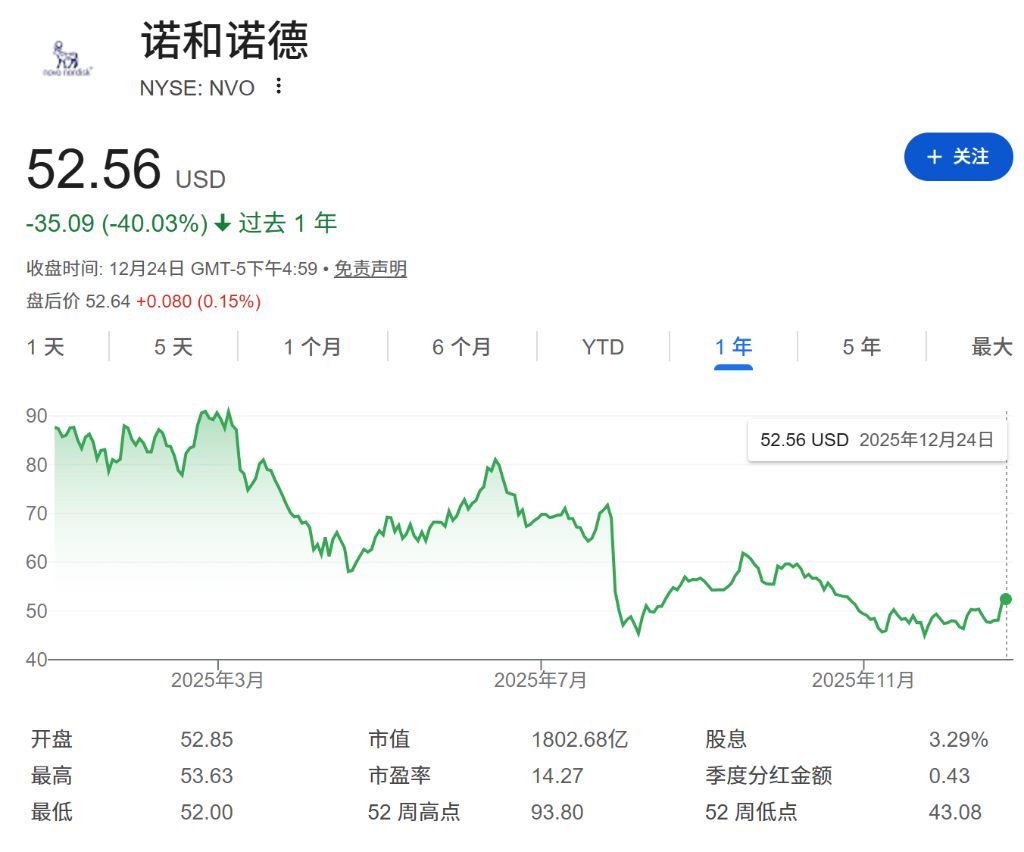
Task: Click the Novo Nordisk company logo
Action: pyautogui.click(x=67, y=59)
